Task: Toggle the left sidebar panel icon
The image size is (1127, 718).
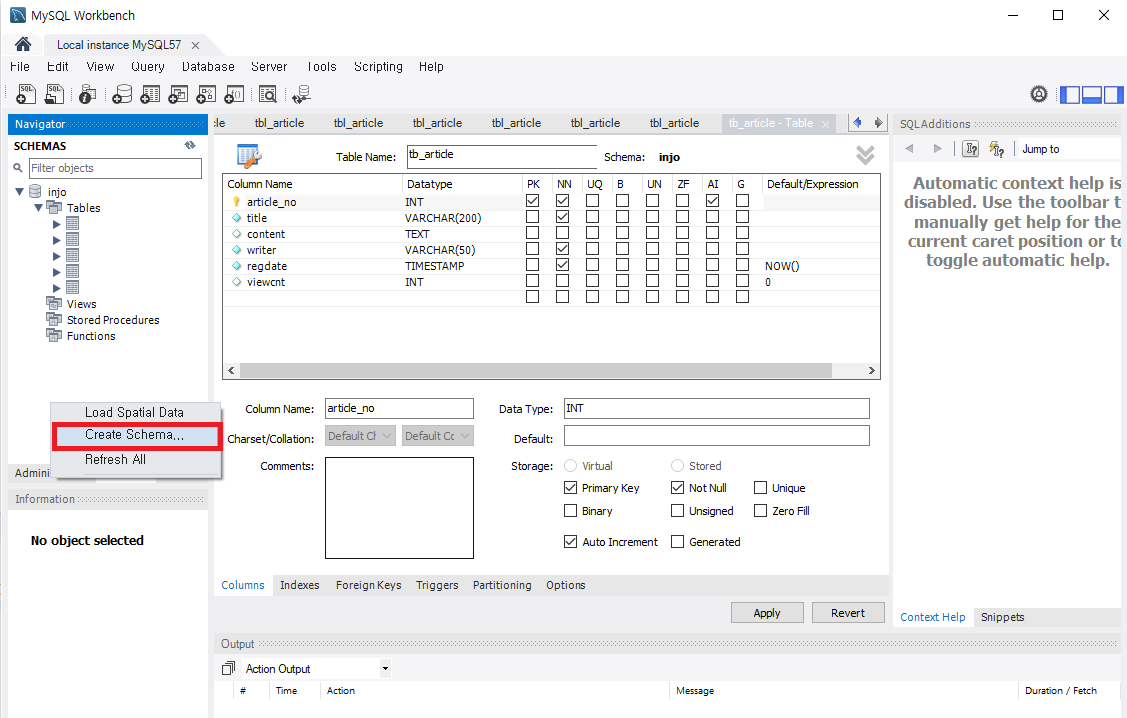Action: coord(1070,94)
